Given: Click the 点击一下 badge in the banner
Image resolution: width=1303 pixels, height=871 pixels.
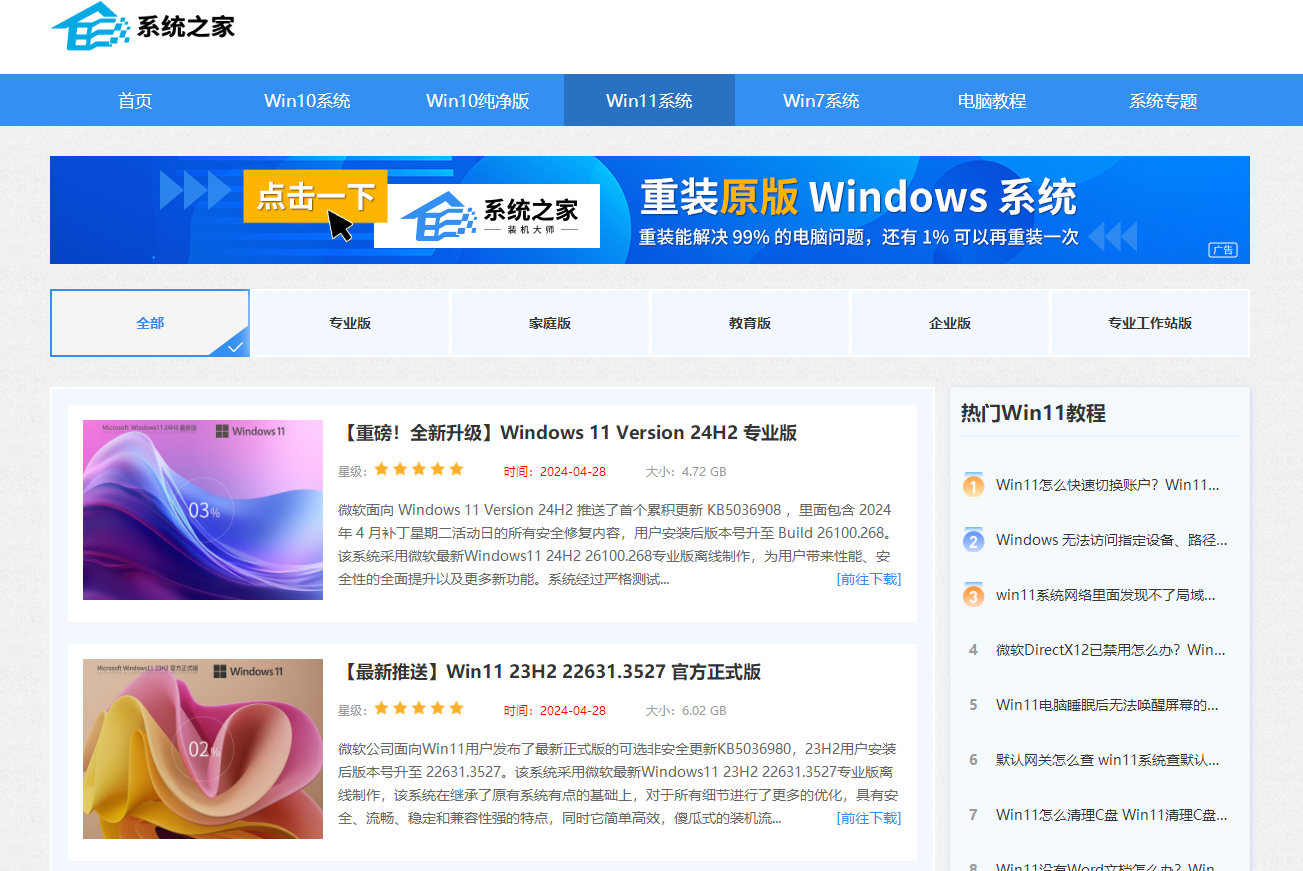Looking at the screenshot, I should (x=315, y=196).
